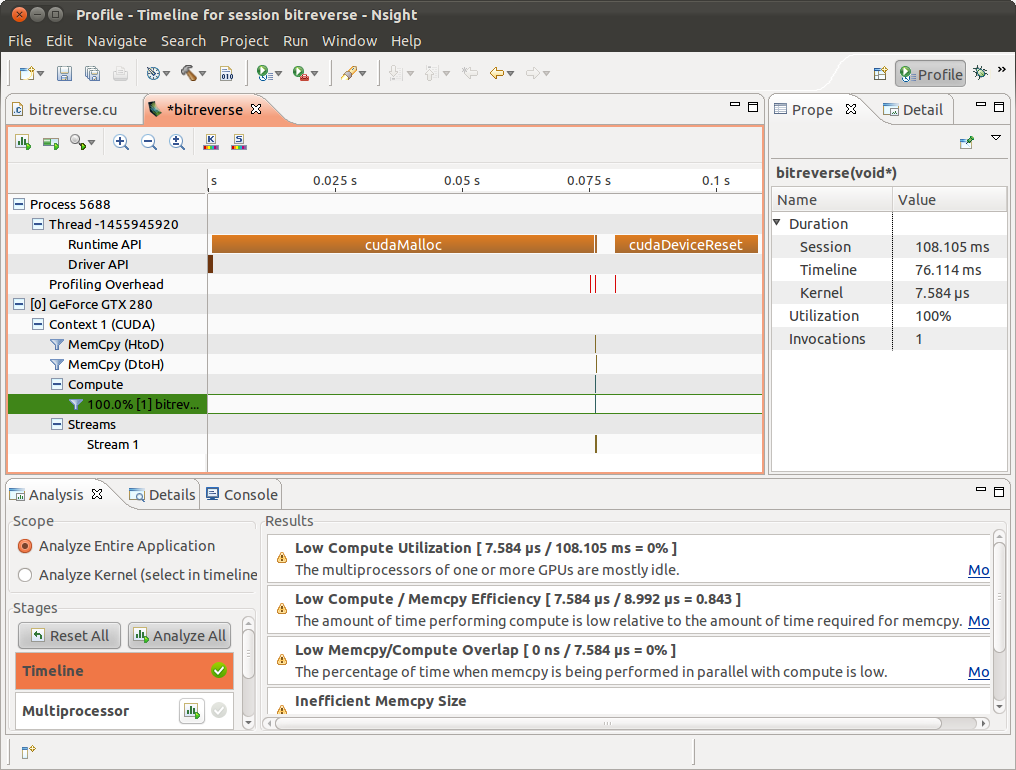1016x770 pixels.
Task: Open the binary file viewer icon
Action: 227,72
